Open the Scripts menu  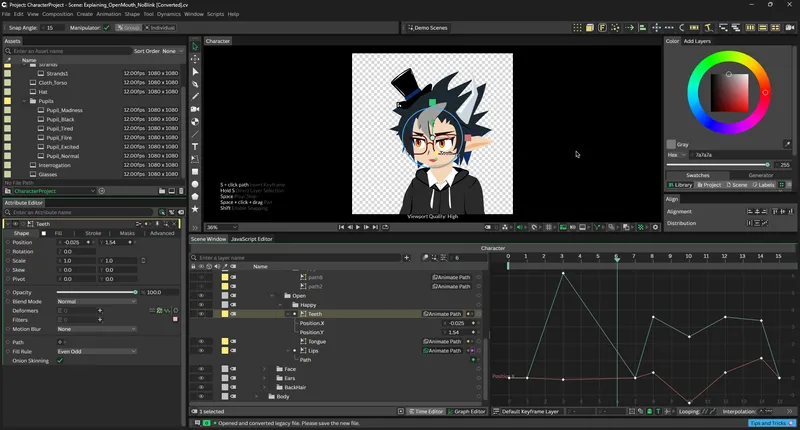(x=215, y=14)
